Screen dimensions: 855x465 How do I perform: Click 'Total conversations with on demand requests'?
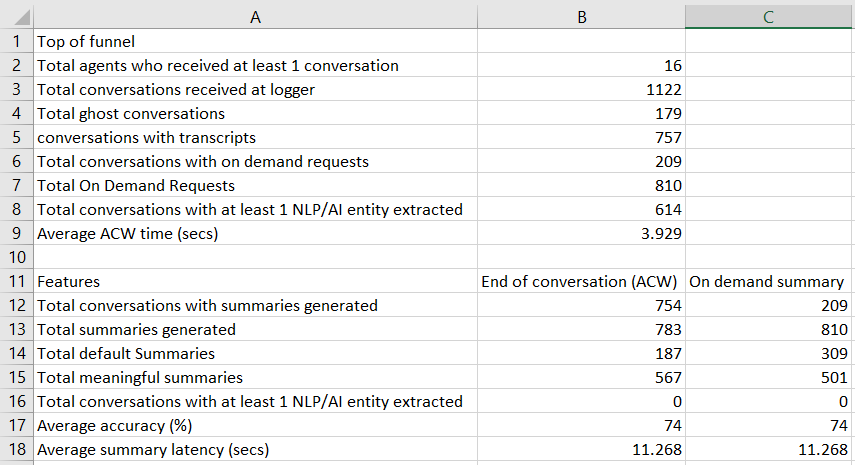tap(255, 161)
